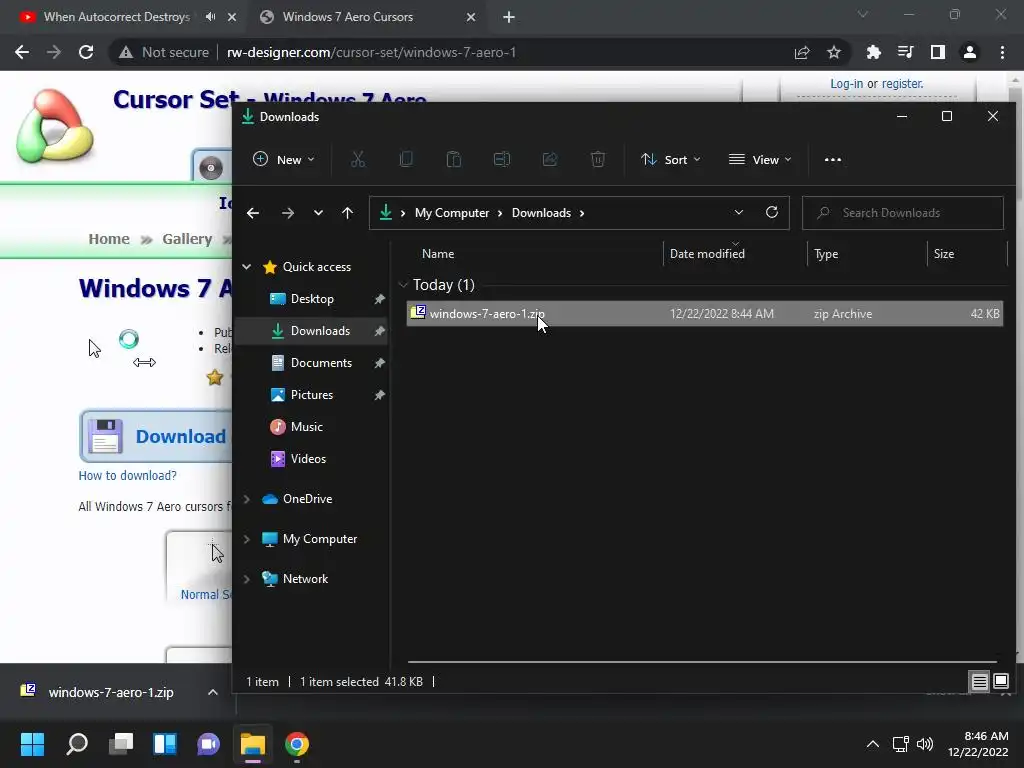Click the Share icon in Explorer toolbar
Viewport: 1024px width, 768px height.
[x=550, y=159]
